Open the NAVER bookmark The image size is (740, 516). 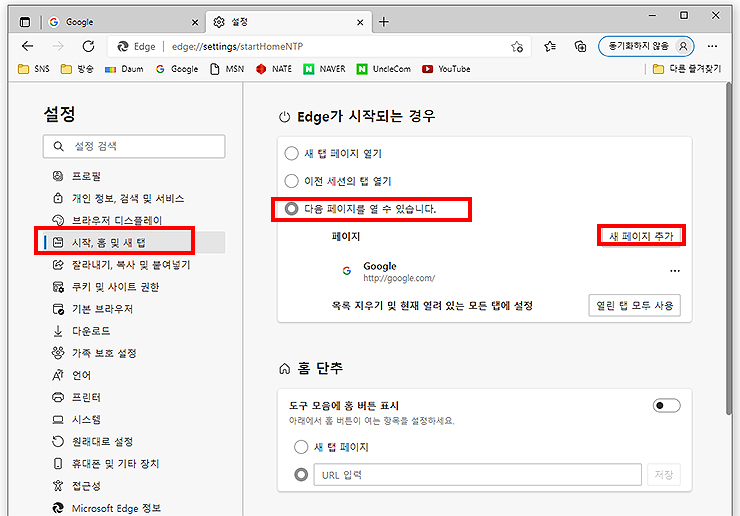(x=324, y=69)
